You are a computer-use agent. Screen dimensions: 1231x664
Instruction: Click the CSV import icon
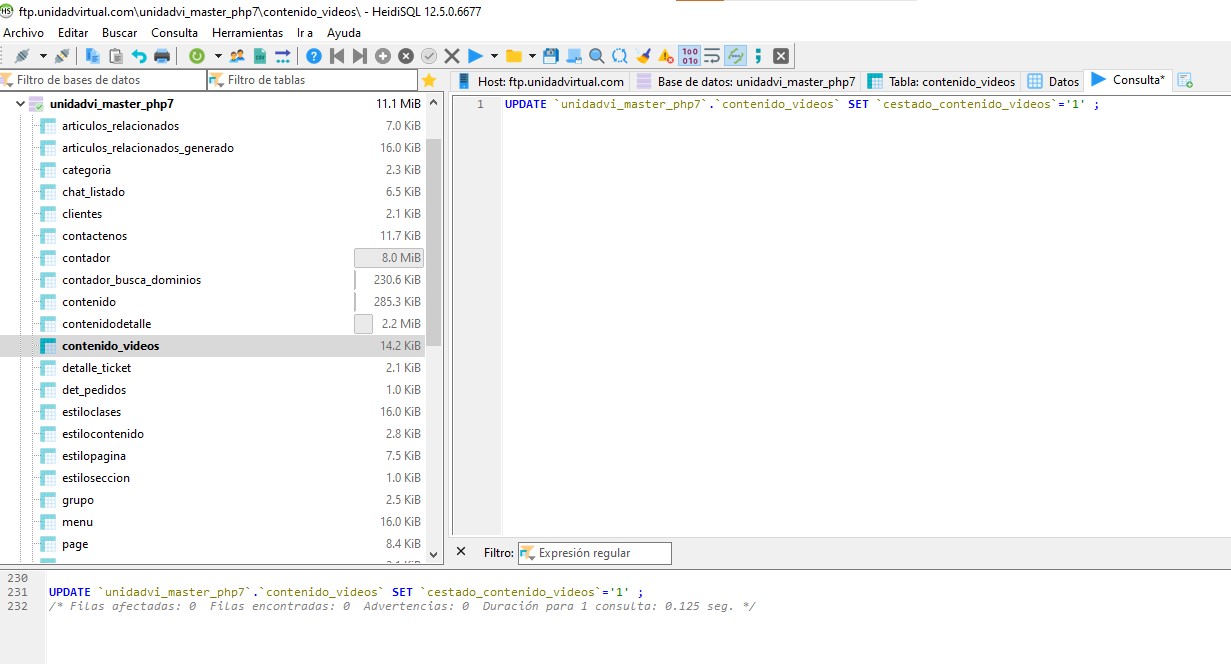260,56
